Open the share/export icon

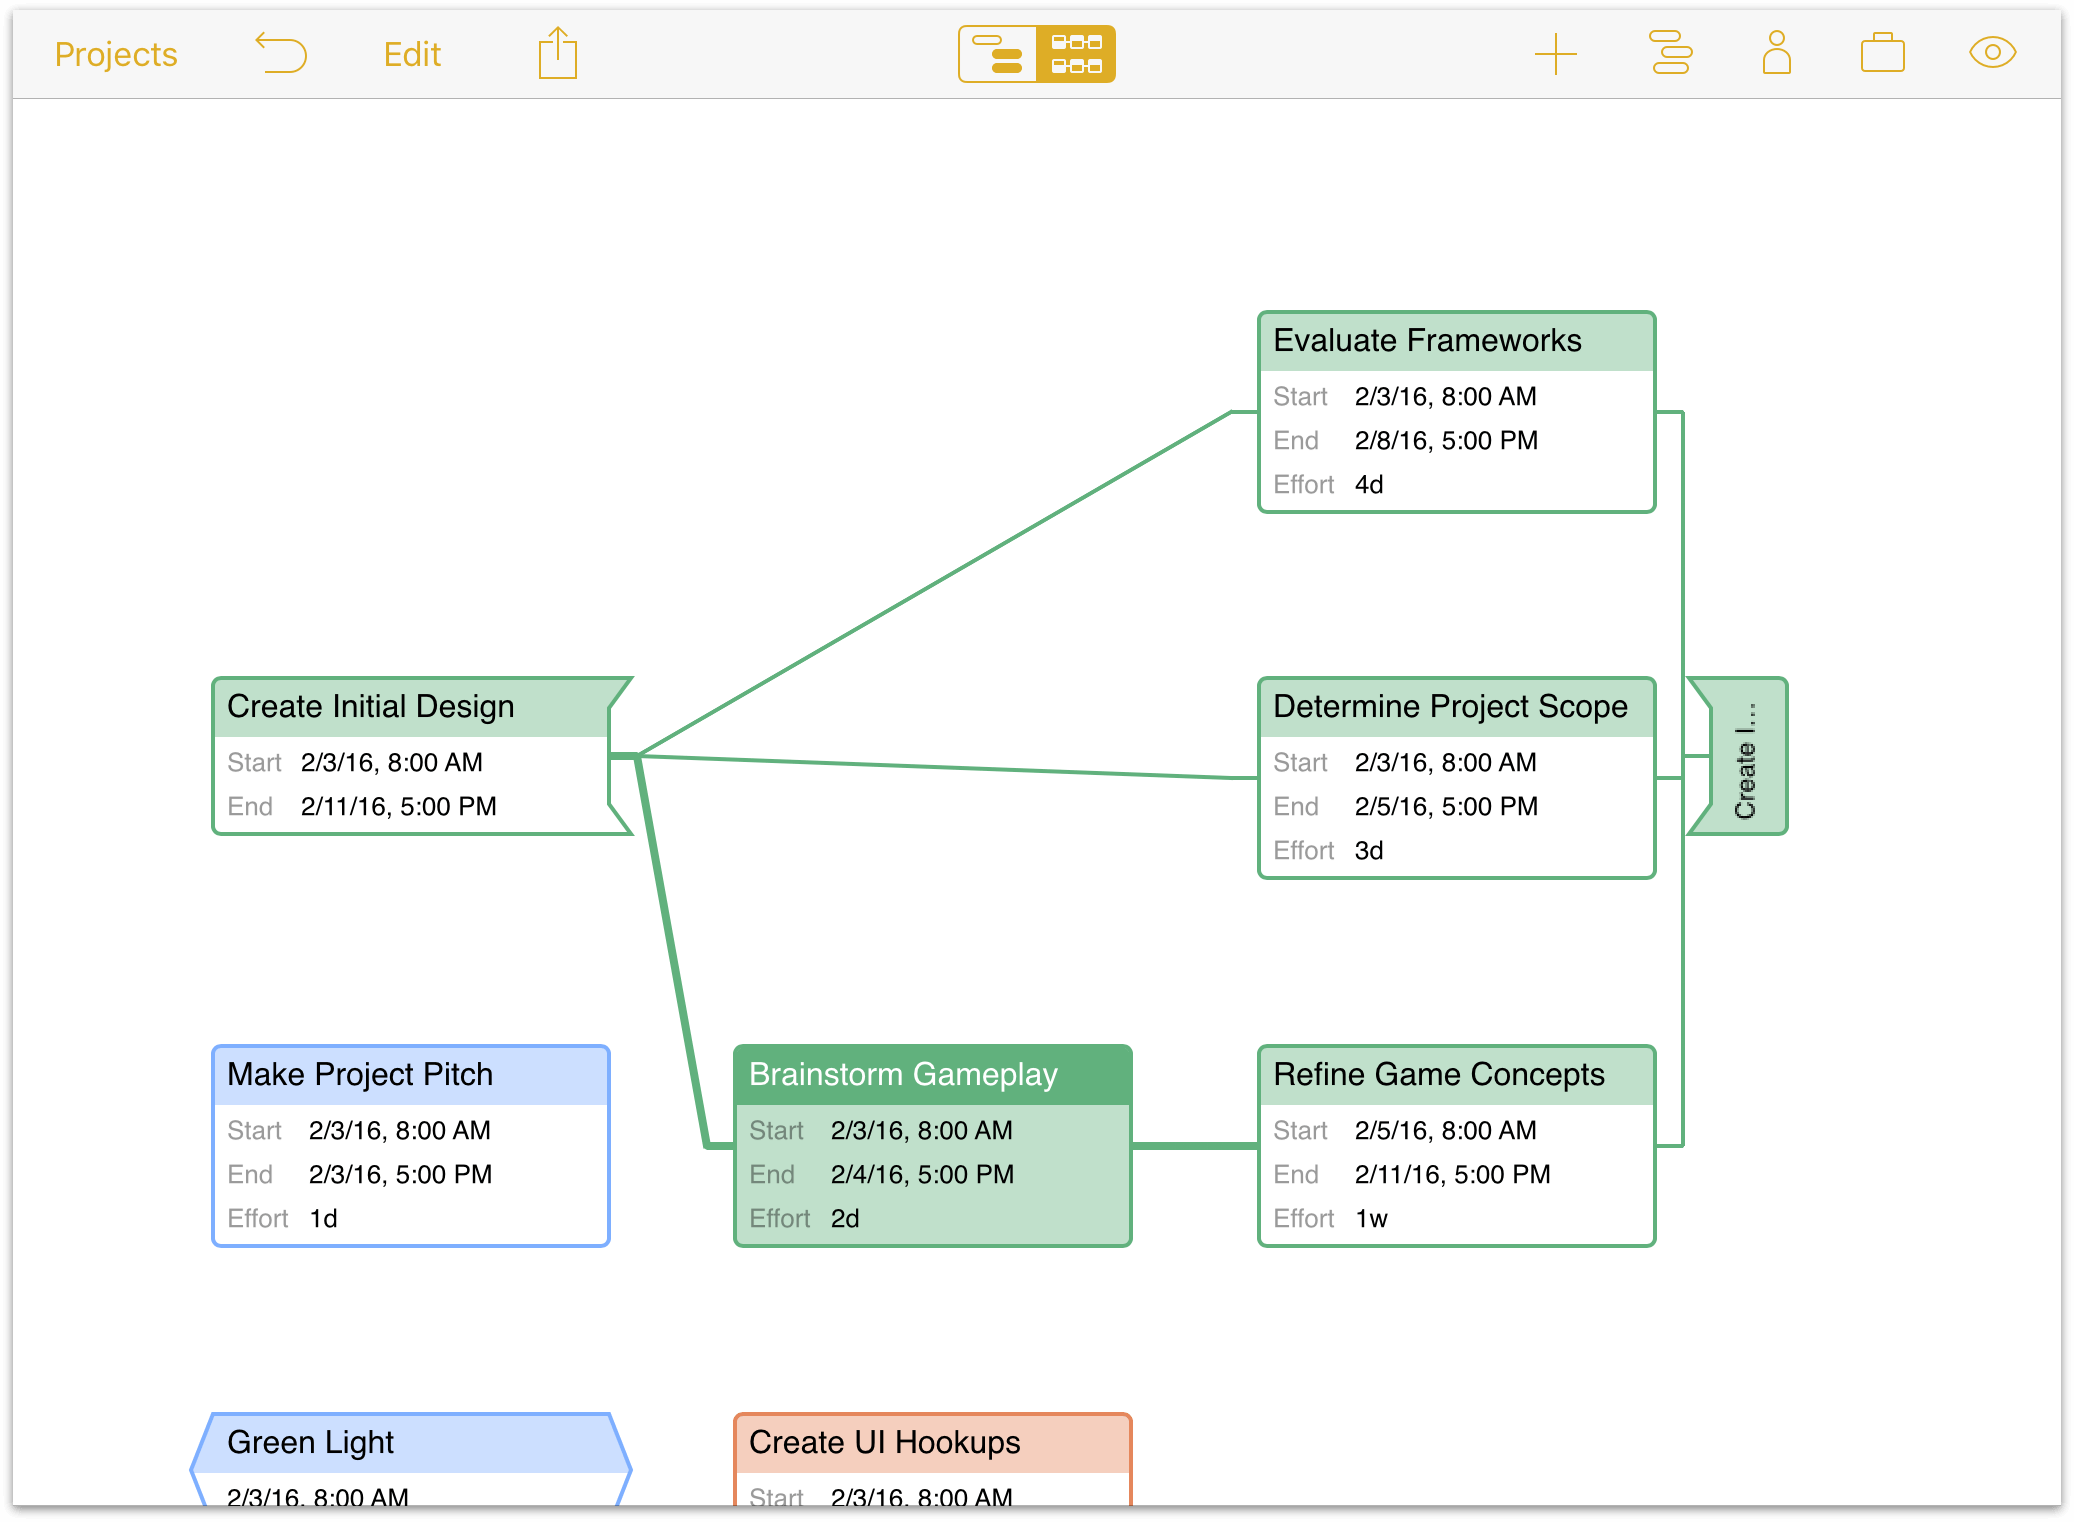coord(557,53)
